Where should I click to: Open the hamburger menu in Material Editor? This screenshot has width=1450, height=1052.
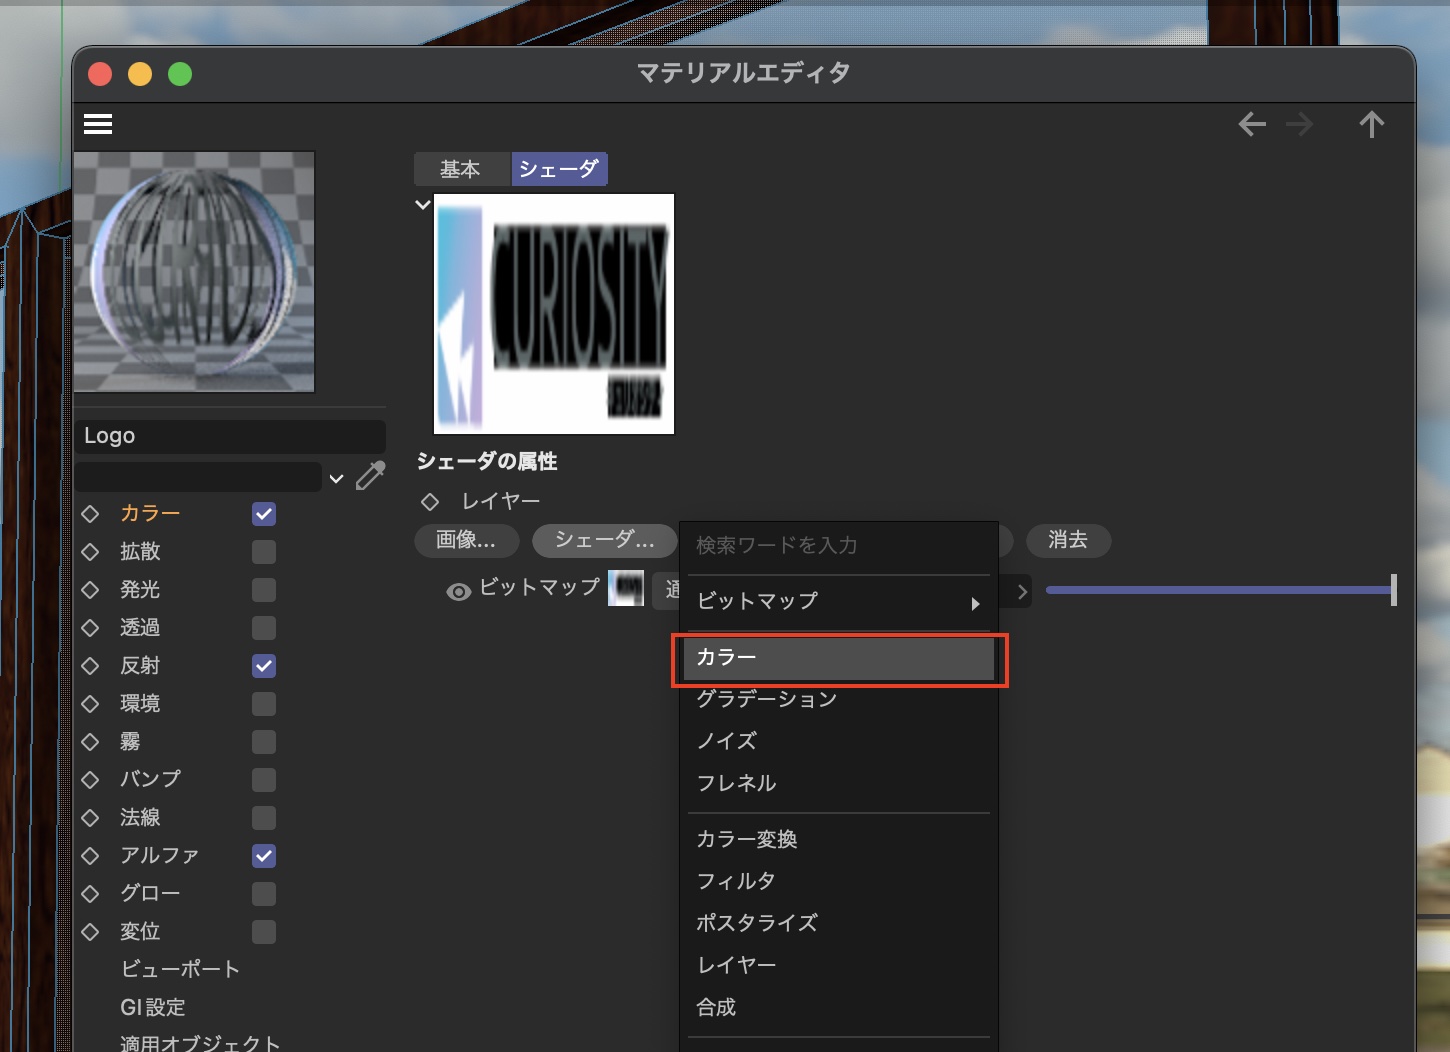tap(98, 124)
